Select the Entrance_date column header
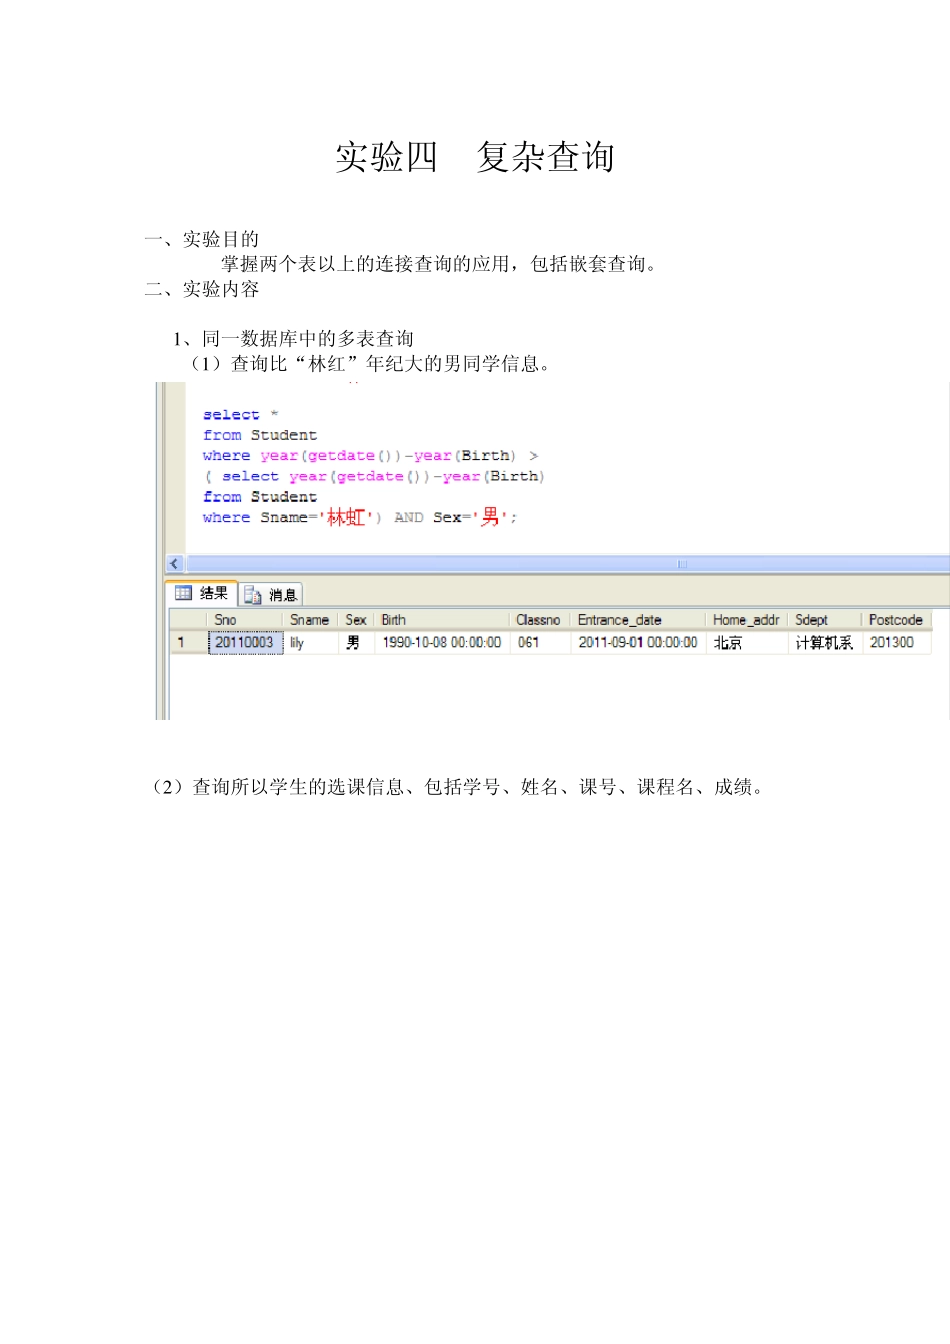This screenshot has height=1344, width=950. tap(638, 620)
